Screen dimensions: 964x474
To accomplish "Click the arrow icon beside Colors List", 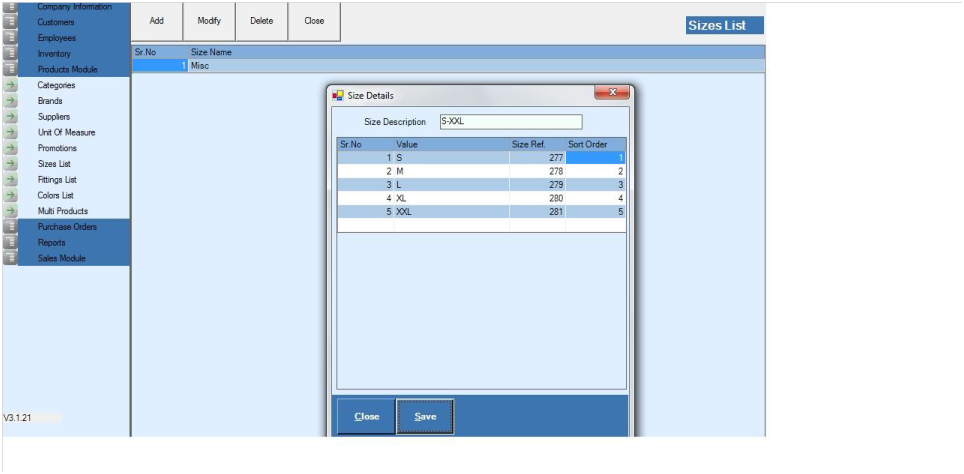I will point(10,196).
